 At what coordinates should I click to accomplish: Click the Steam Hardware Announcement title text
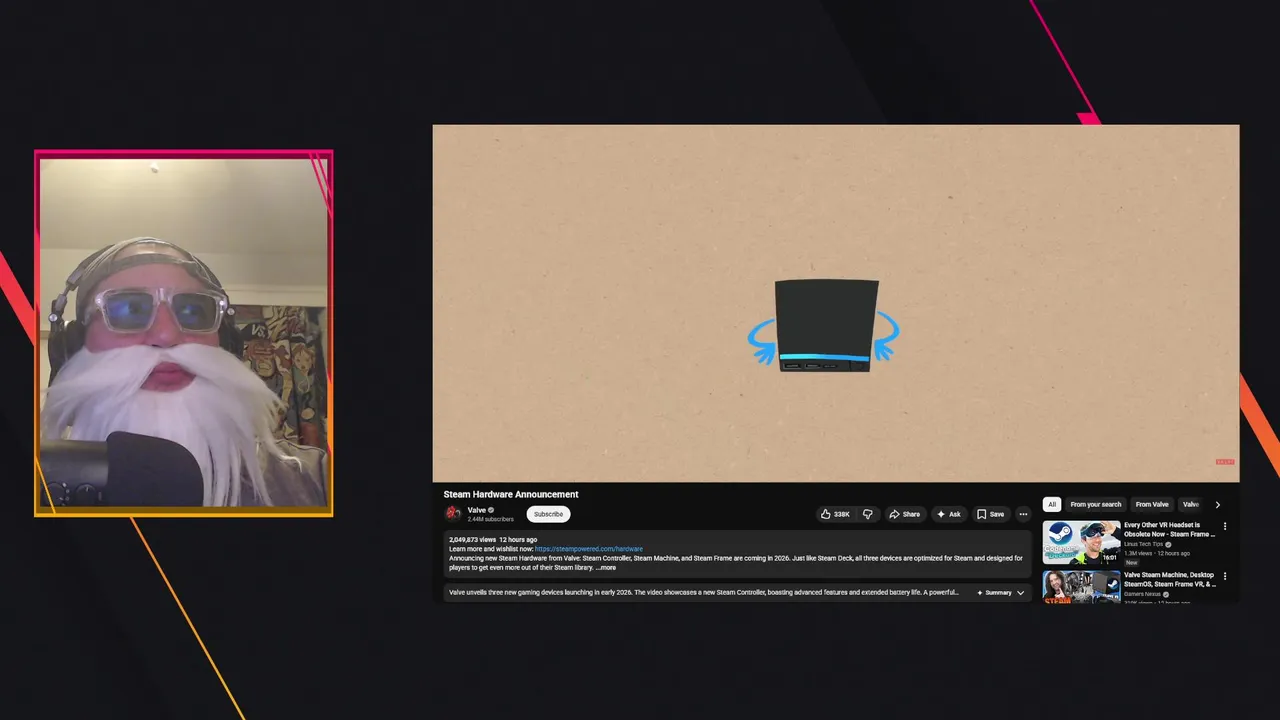511,494
